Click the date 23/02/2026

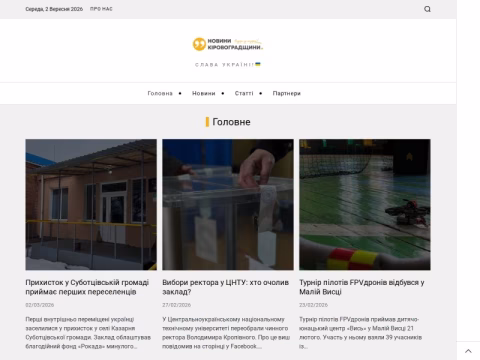click(x=313, y=305)
